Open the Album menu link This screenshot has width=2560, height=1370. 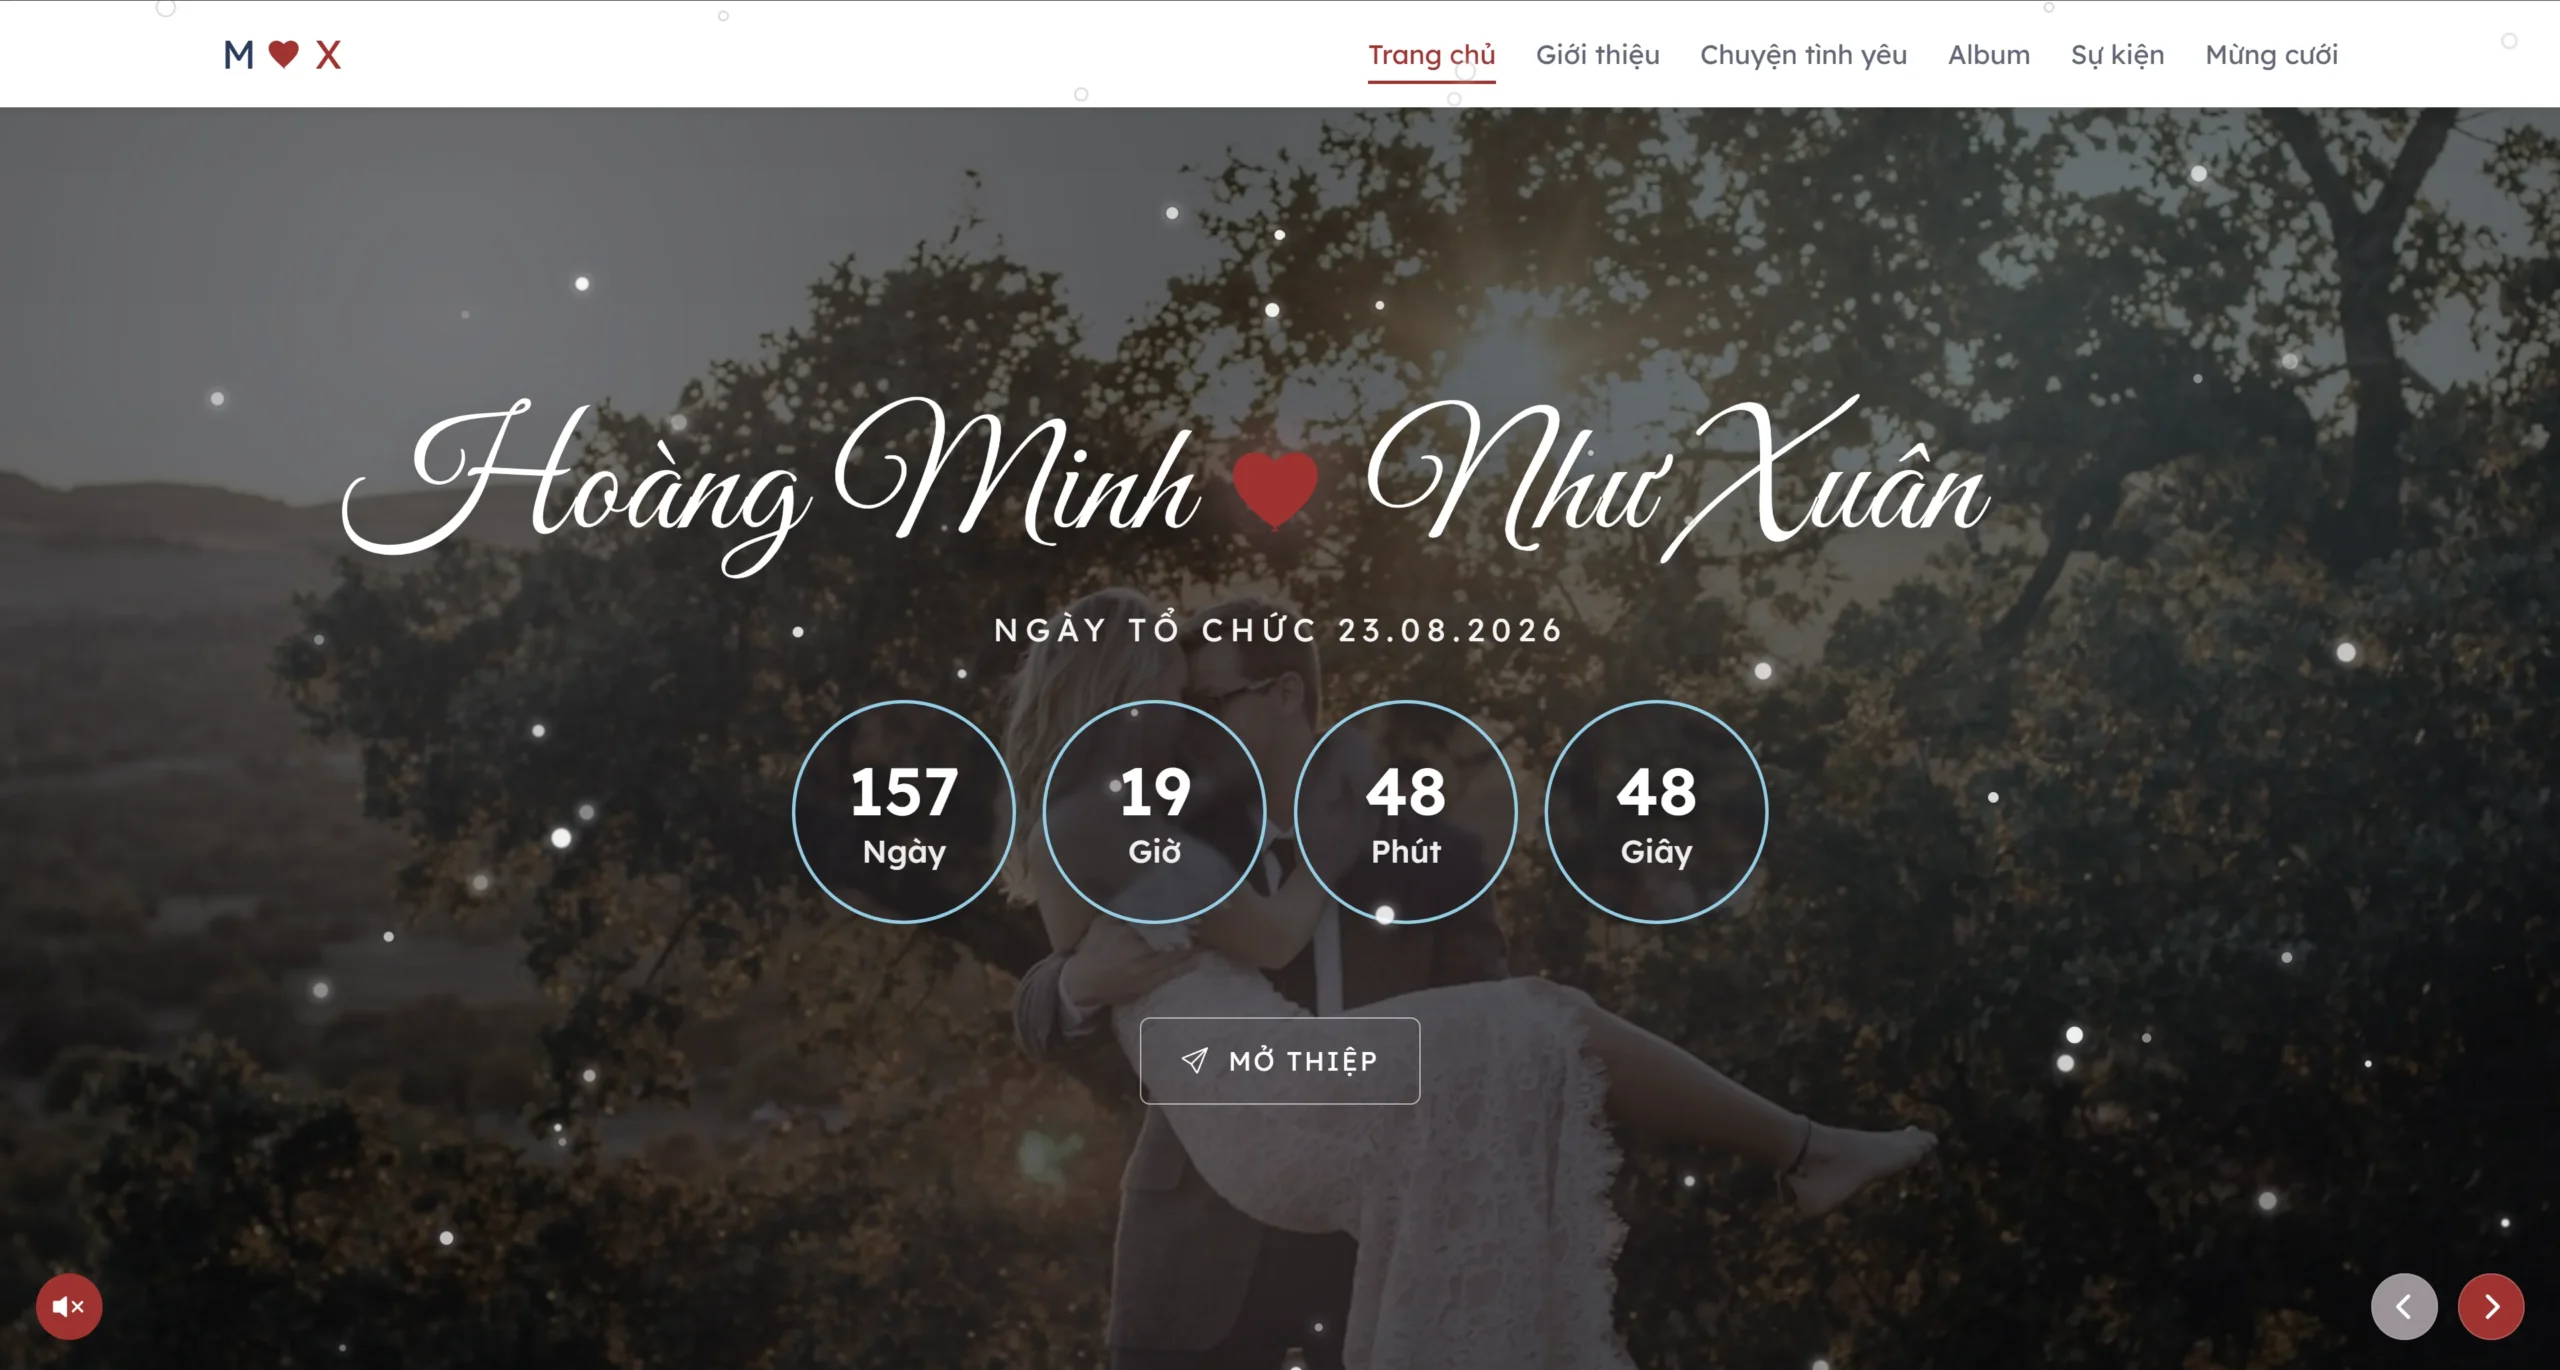tap(1989, 55)
